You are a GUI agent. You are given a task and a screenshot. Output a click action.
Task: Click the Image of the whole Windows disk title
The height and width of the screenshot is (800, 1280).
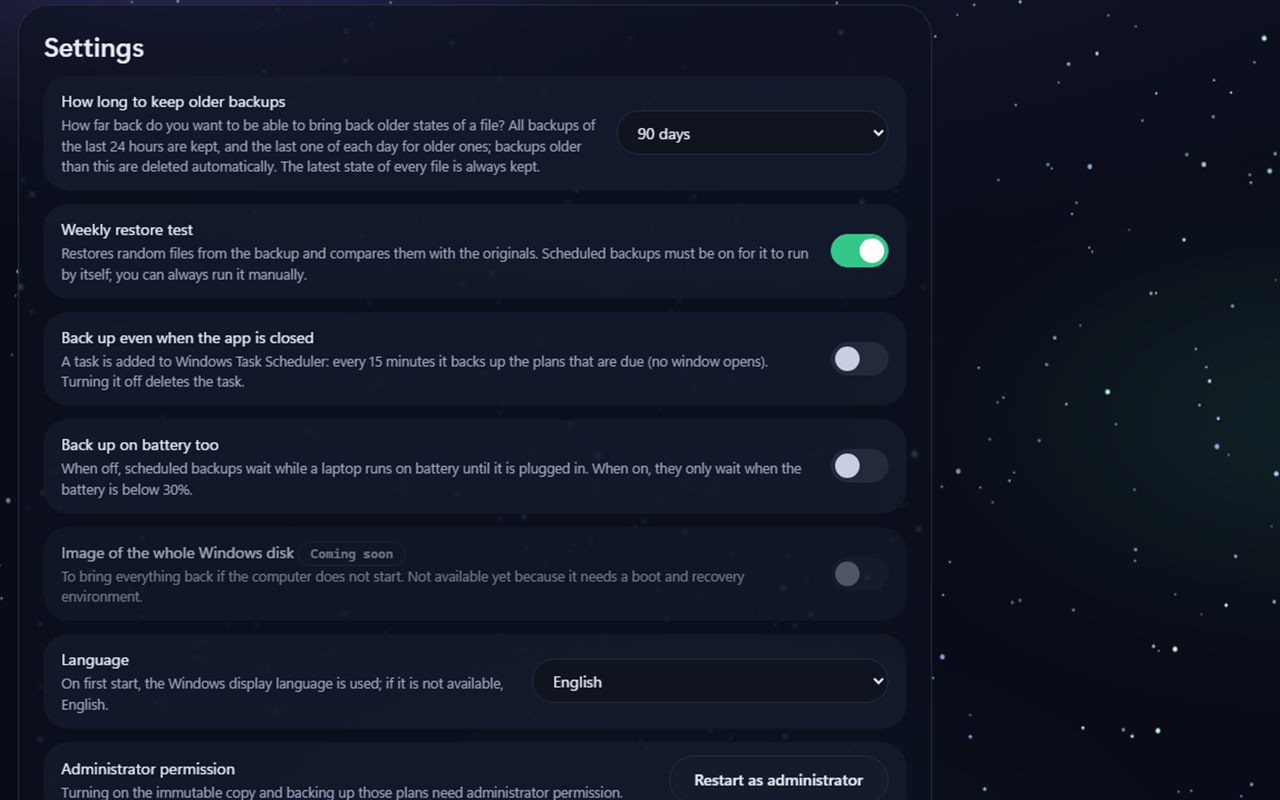178,553
